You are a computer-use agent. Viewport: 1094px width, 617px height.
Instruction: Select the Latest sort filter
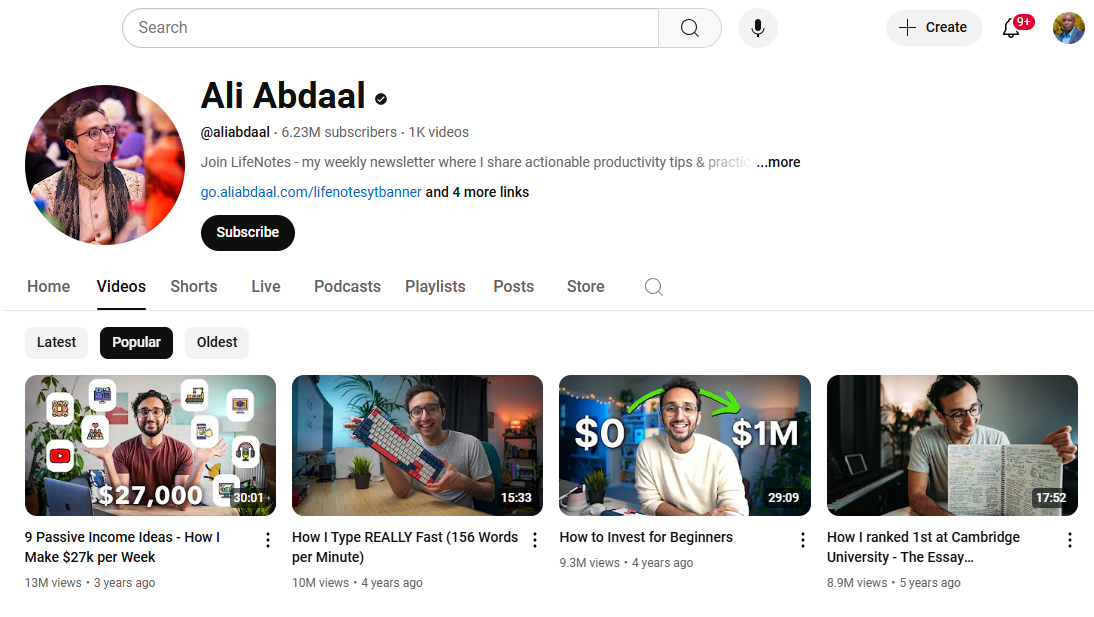click(56, 342)
